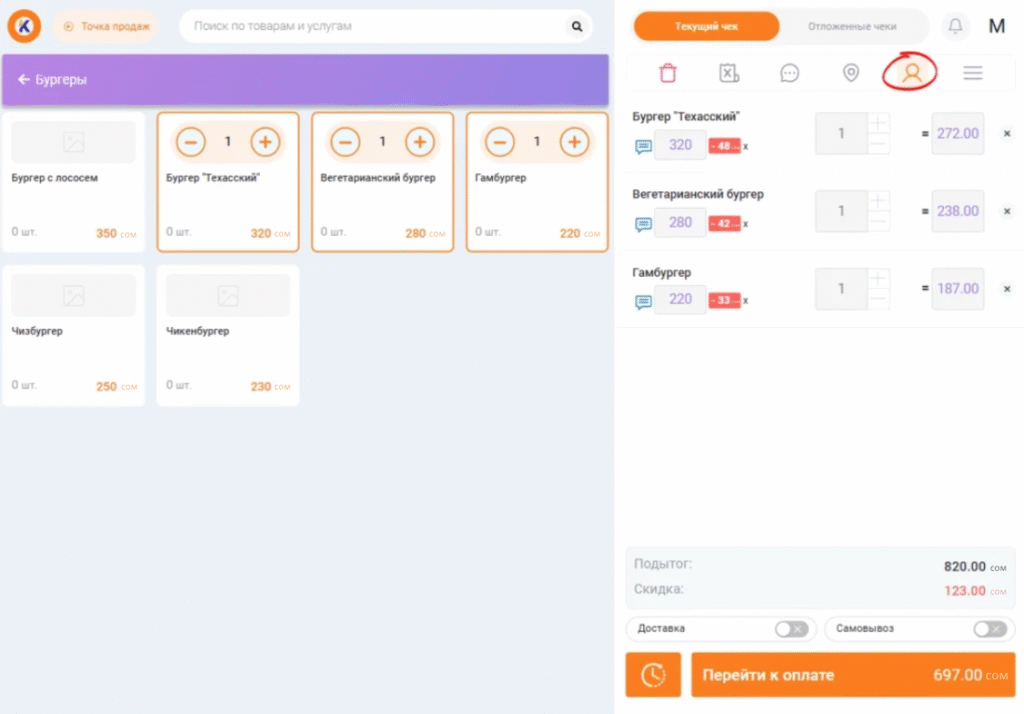Click the product search input field
1024x714 pixels.
pos(375,26)
